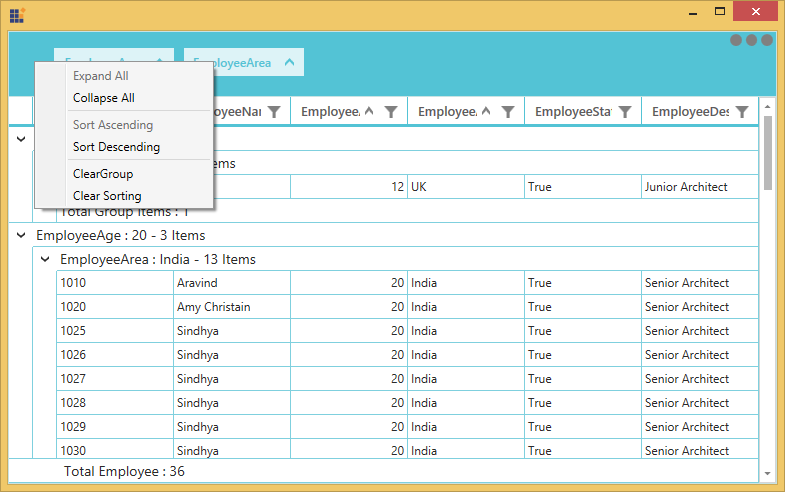The width and height of the screenshot is (785, 492).
Task: Collapse the topmost group row chevron
Action: tap(21, 139)
